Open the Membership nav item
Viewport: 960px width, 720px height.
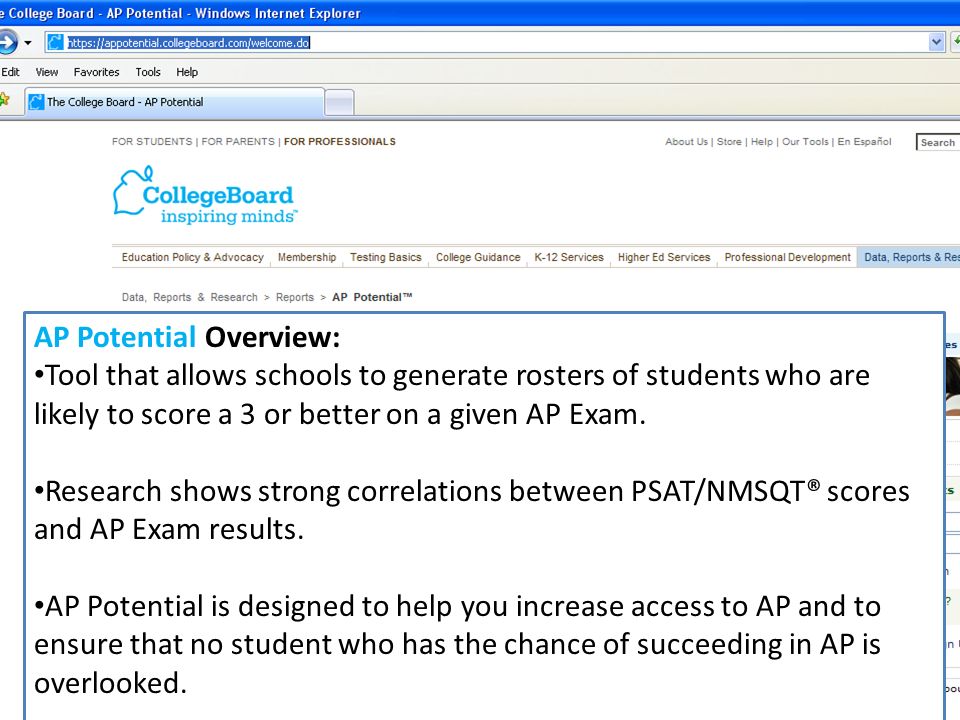pos(307,257)
